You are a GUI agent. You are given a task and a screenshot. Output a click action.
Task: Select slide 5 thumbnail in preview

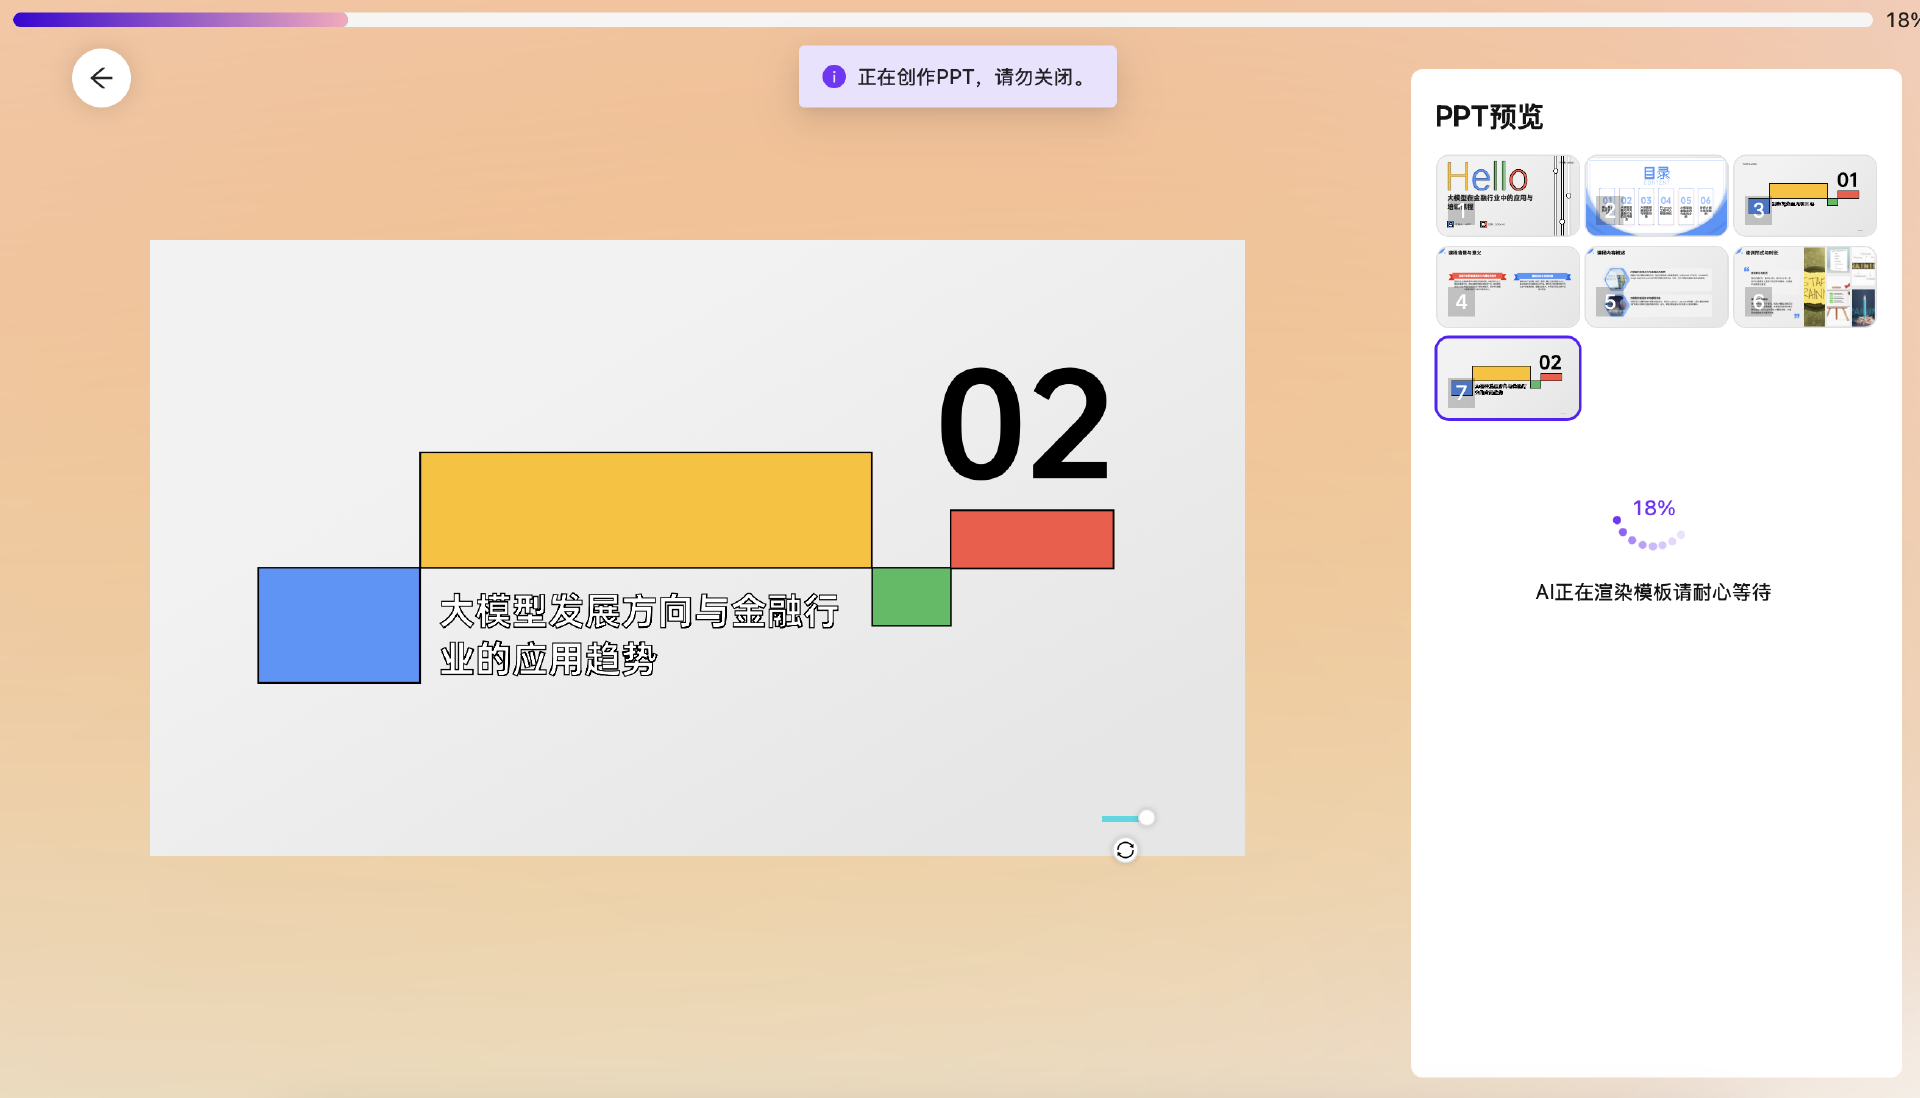coord(1656,287)
